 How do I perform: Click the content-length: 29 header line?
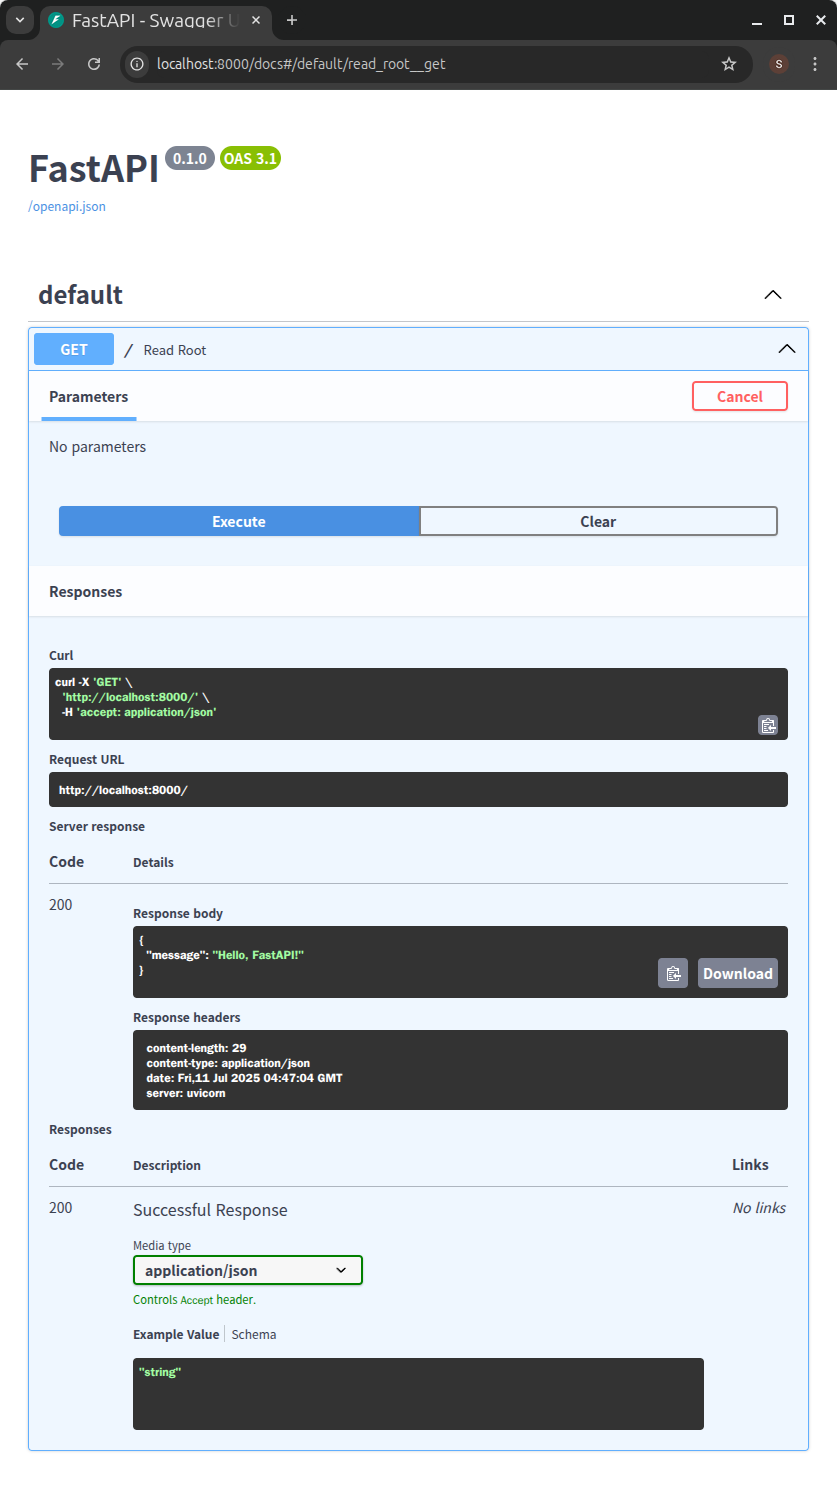(196, 1048)
